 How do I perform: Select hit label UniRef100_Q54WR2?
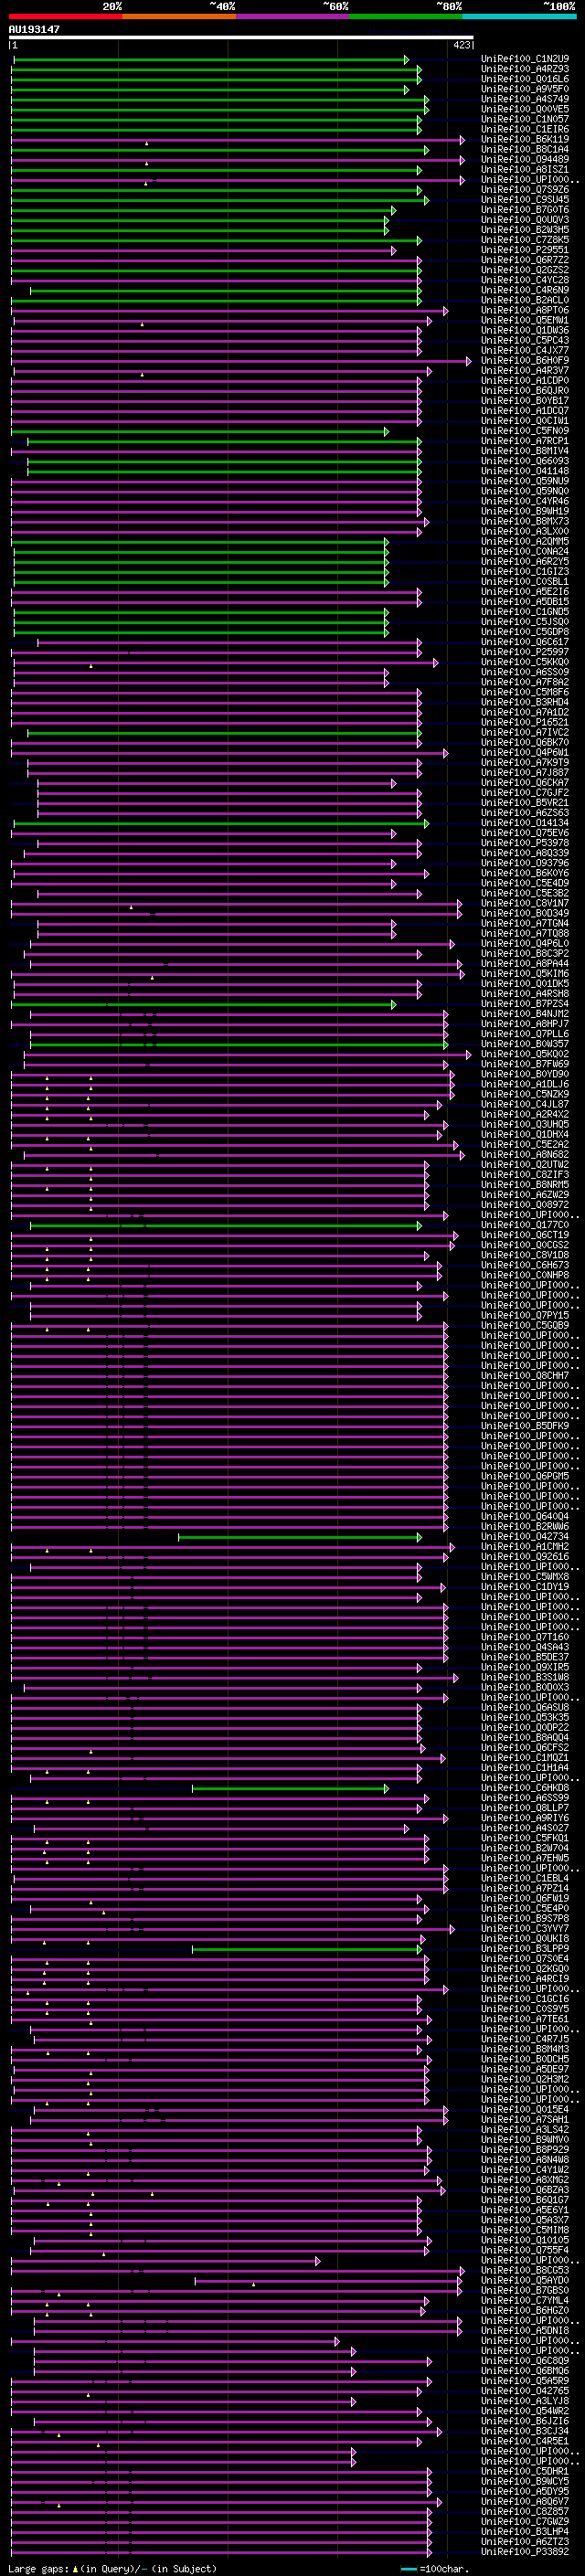[x=525, y=2411]
